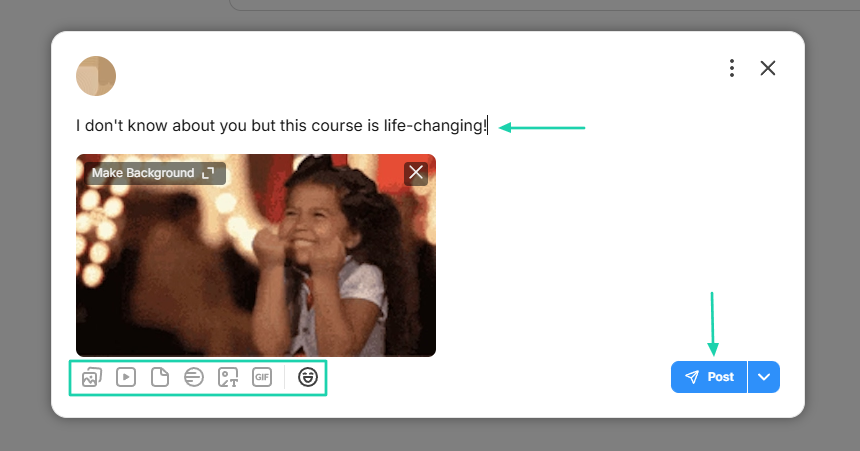Viewport: 860px width, 451px height.
Task: Expand the Post options dropdown arrow
Action: click(764, 377)
